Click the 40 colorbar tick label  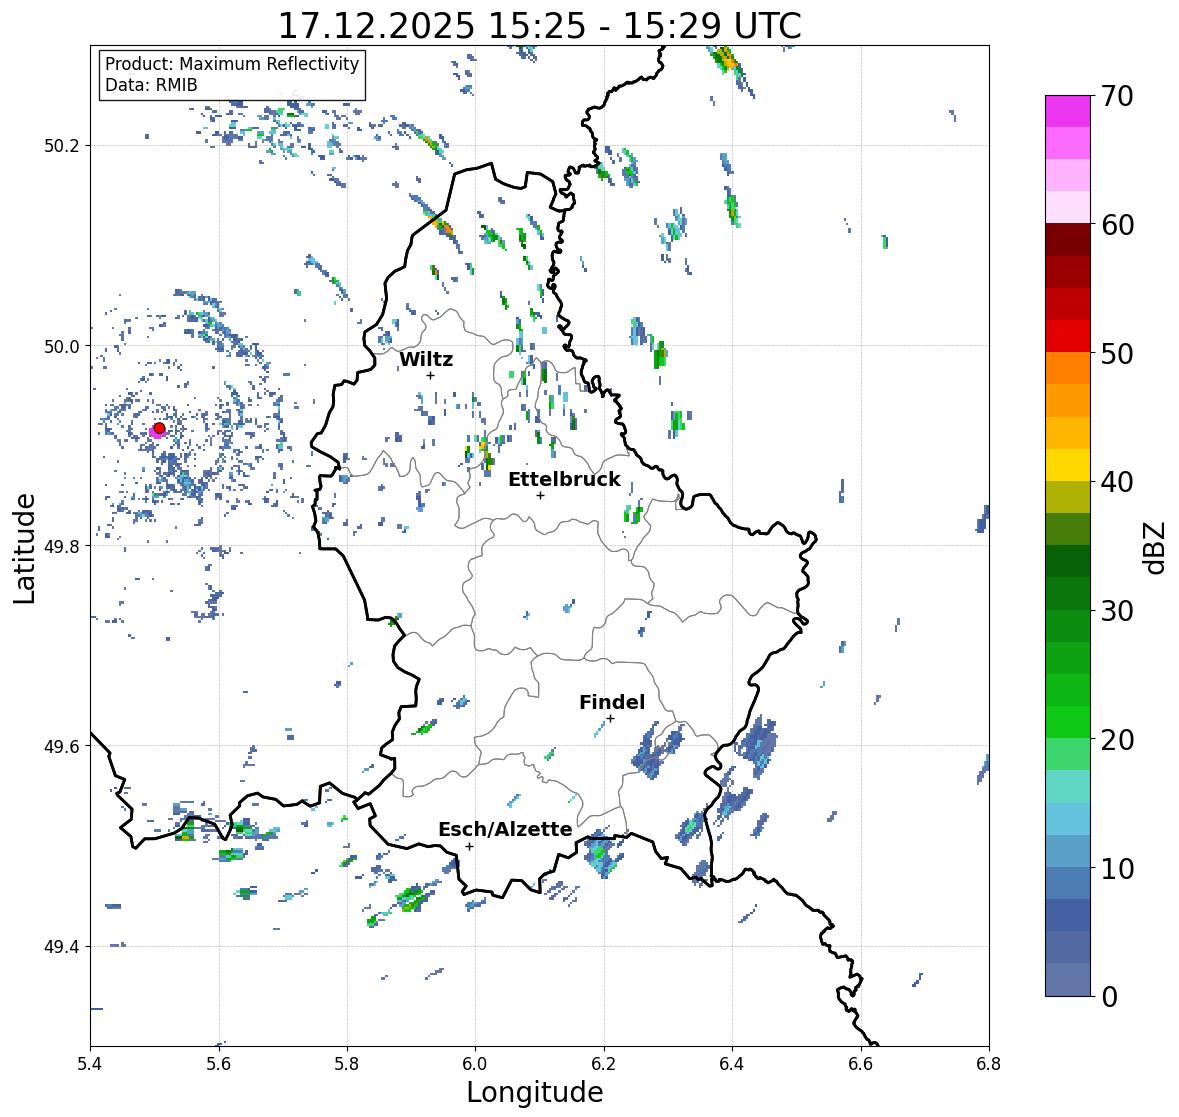point(1117,482)
